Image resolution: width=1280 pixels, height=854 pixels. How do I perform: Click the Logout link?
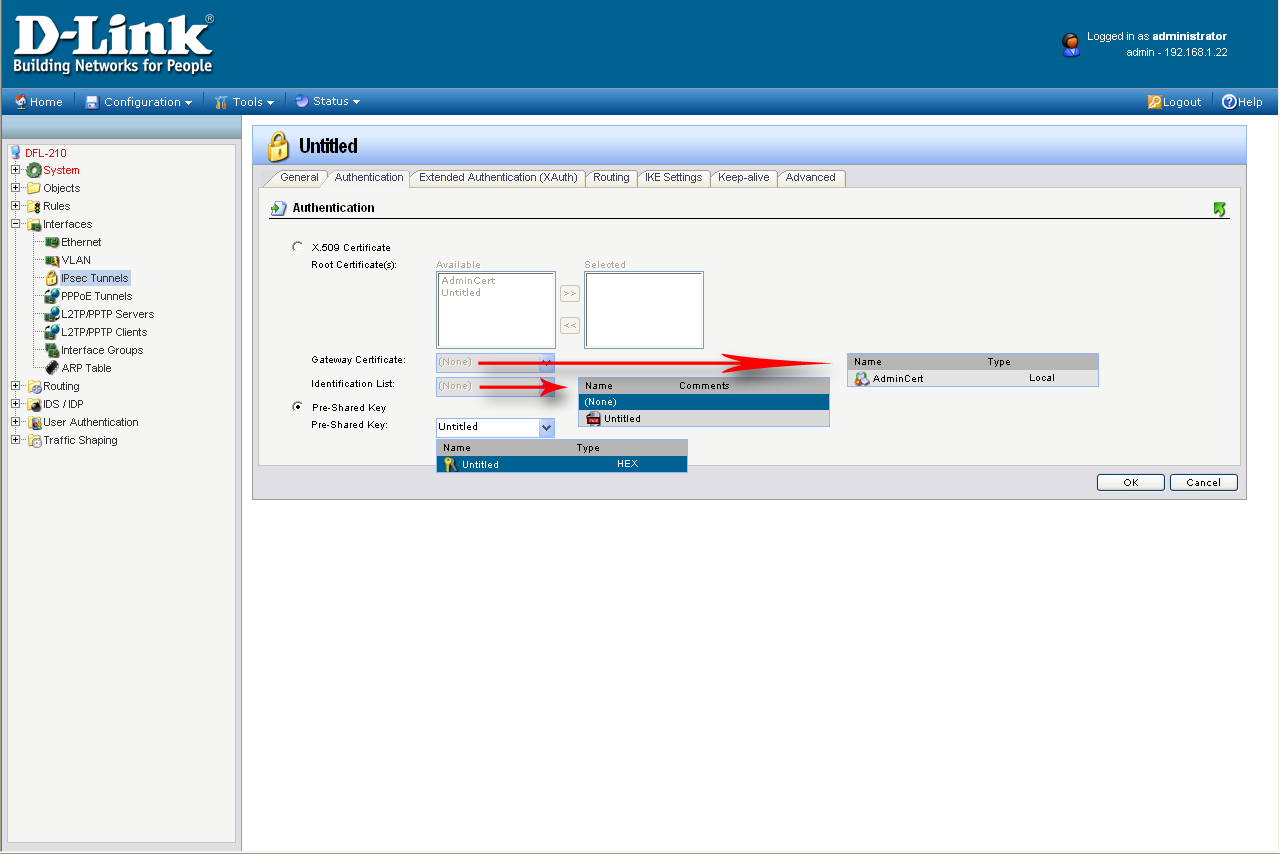point(1175,102)
